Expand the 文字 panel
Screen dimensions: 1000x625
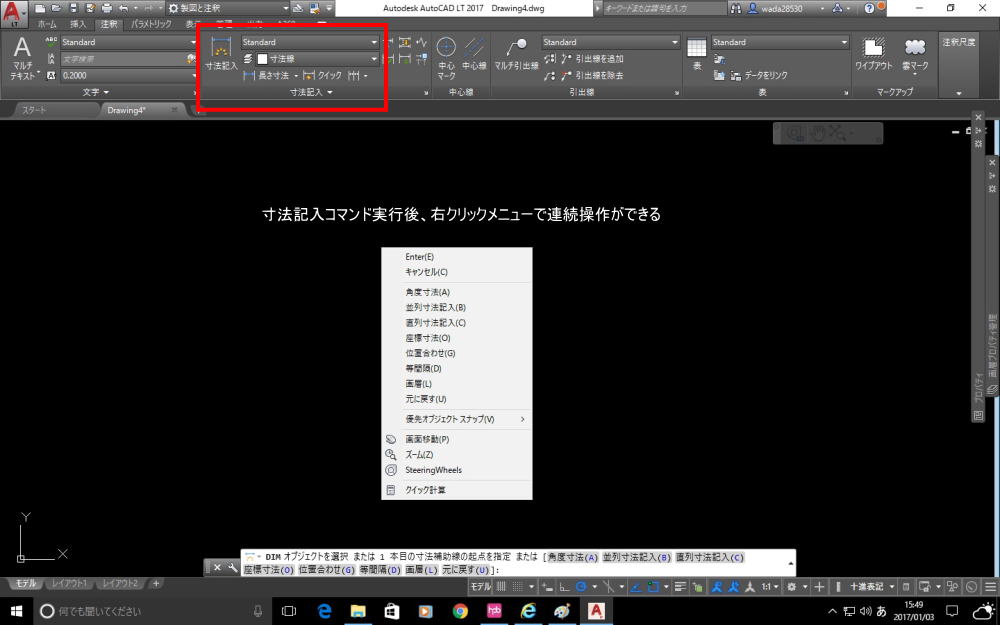(x=96, y=92)
